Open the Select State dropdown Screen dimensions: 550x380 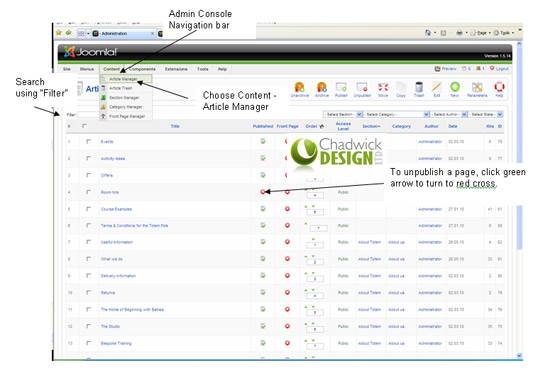click(x=486, y=114)
